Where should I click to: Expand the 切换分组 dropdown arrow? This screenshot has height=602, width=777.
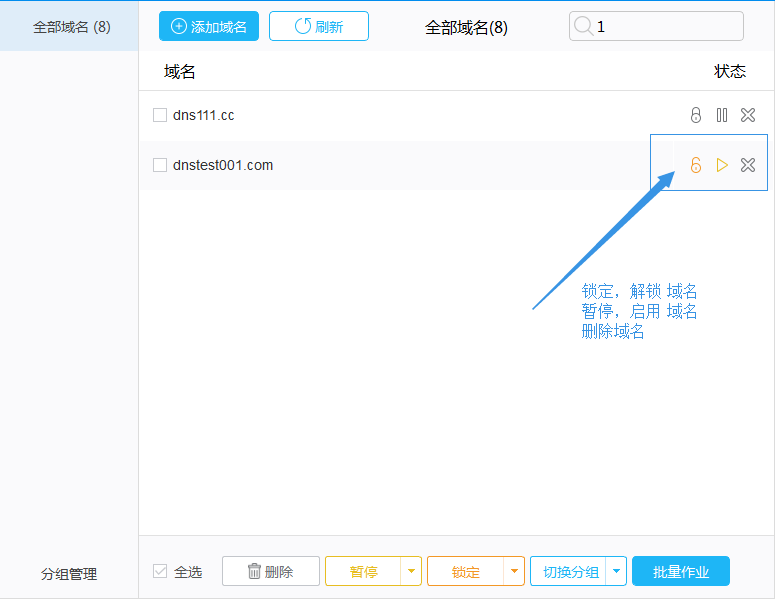(x=616, y=572)
